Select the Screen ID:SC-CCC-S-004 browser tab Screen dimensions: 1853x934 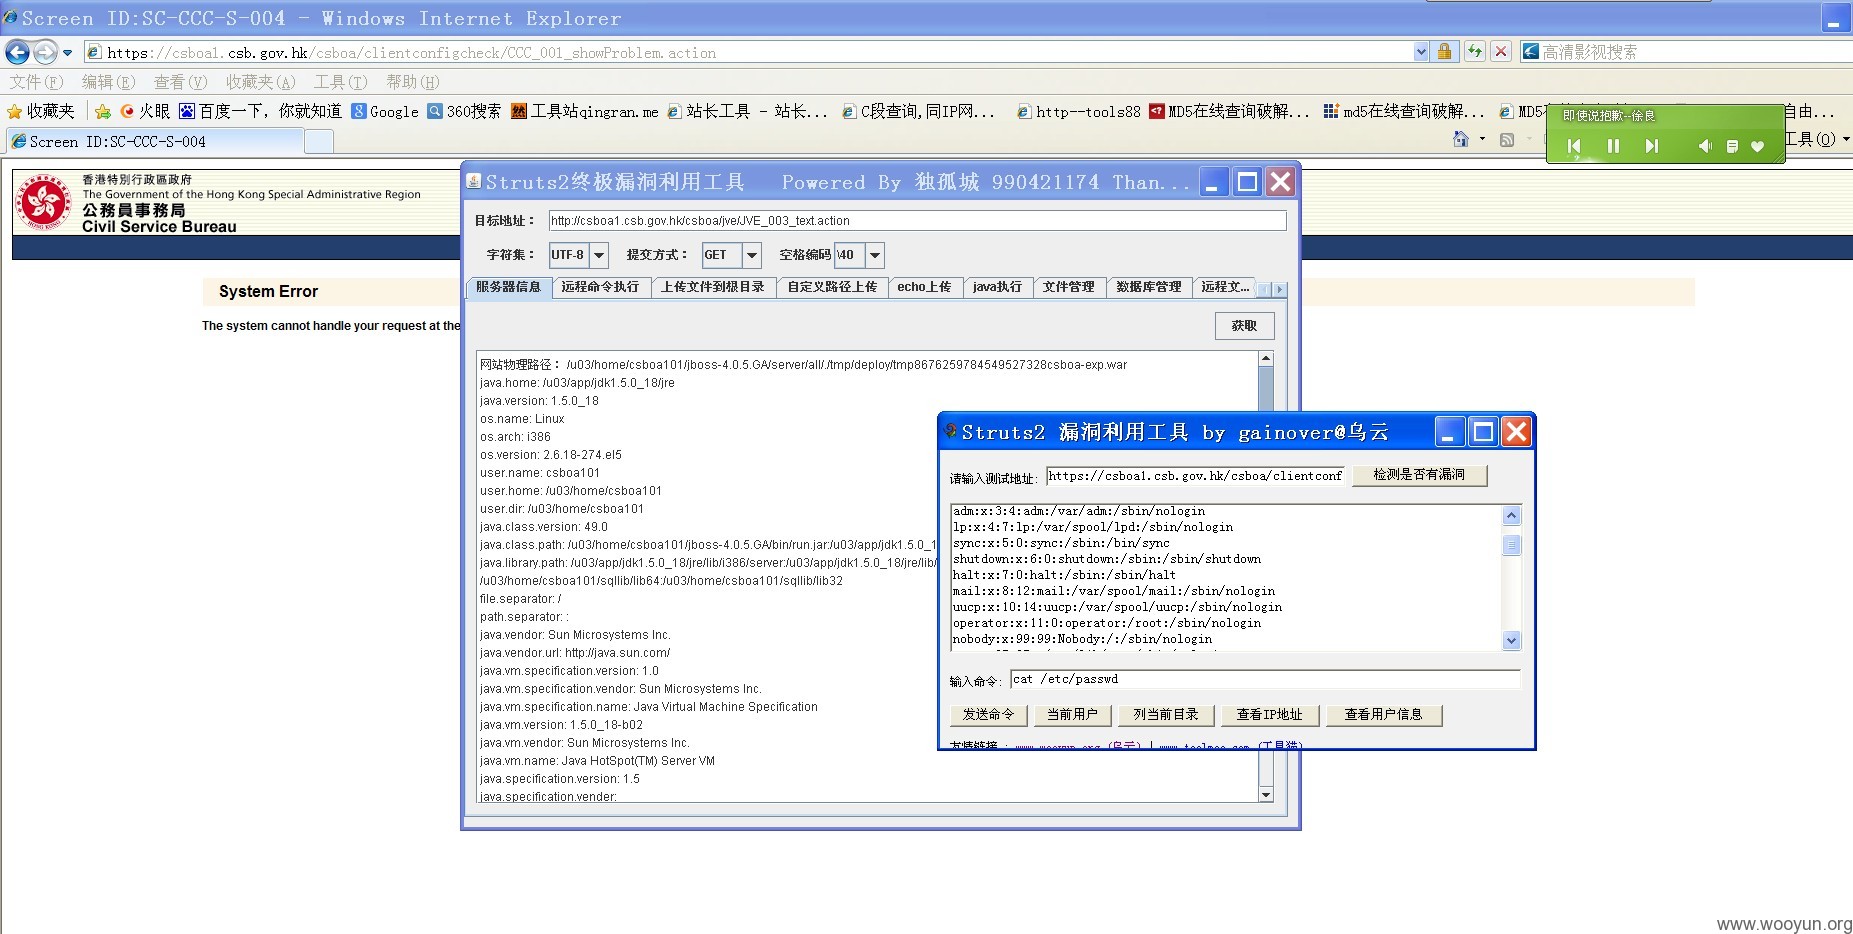click(x=154, y=142)
